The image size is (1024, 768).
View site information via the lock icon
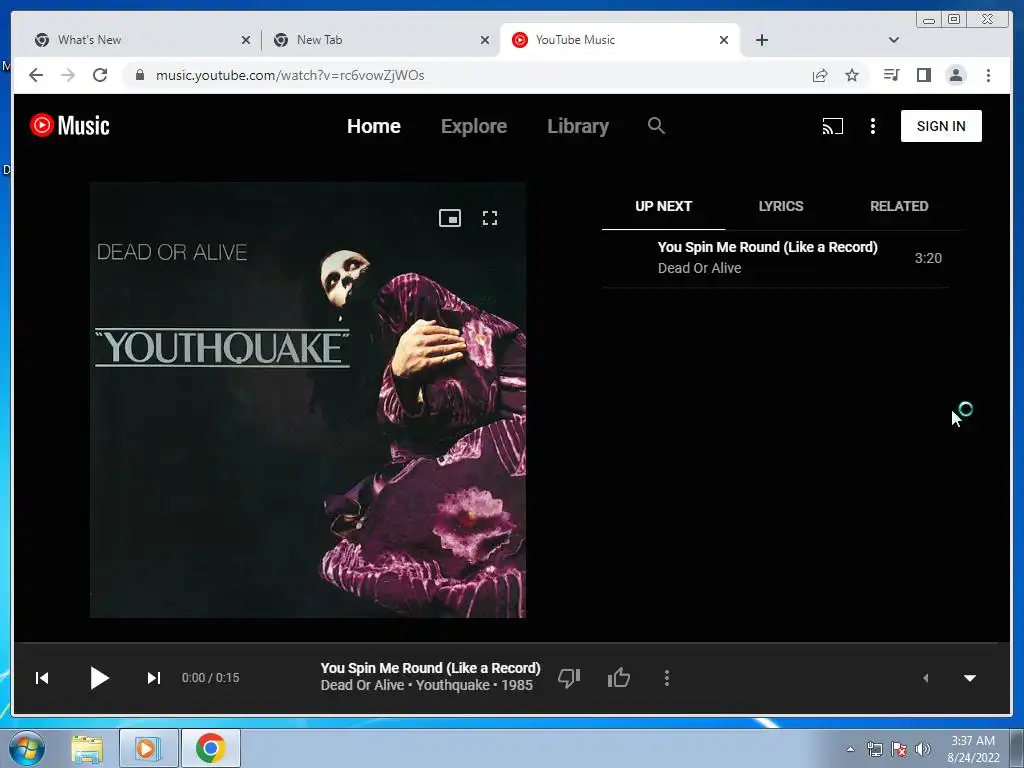click(x=140, y=75)
